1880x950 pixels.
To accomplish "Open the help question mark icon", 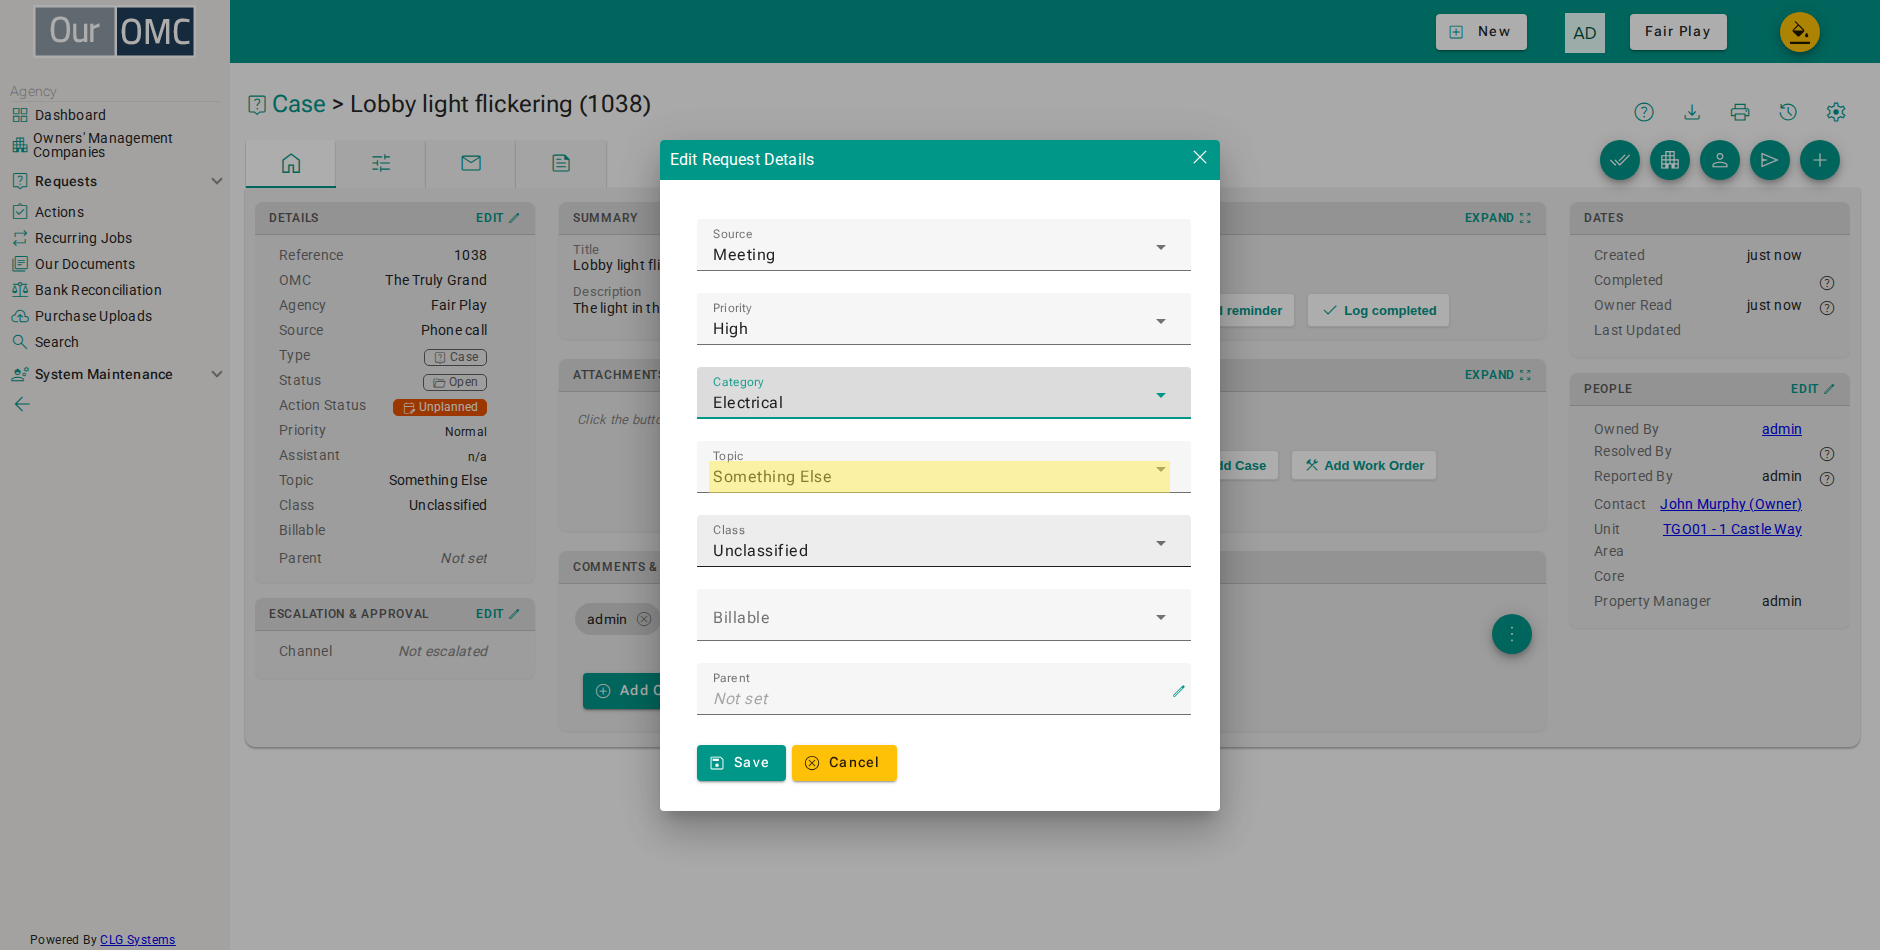I will pyautogui.click(x=1644, y=112).
